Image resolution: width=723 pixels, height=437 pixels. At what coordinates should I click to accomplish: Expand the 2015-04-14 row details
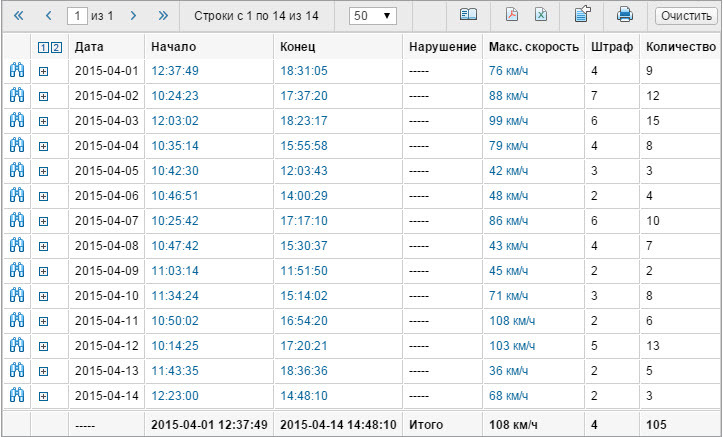tap(43, 396)
